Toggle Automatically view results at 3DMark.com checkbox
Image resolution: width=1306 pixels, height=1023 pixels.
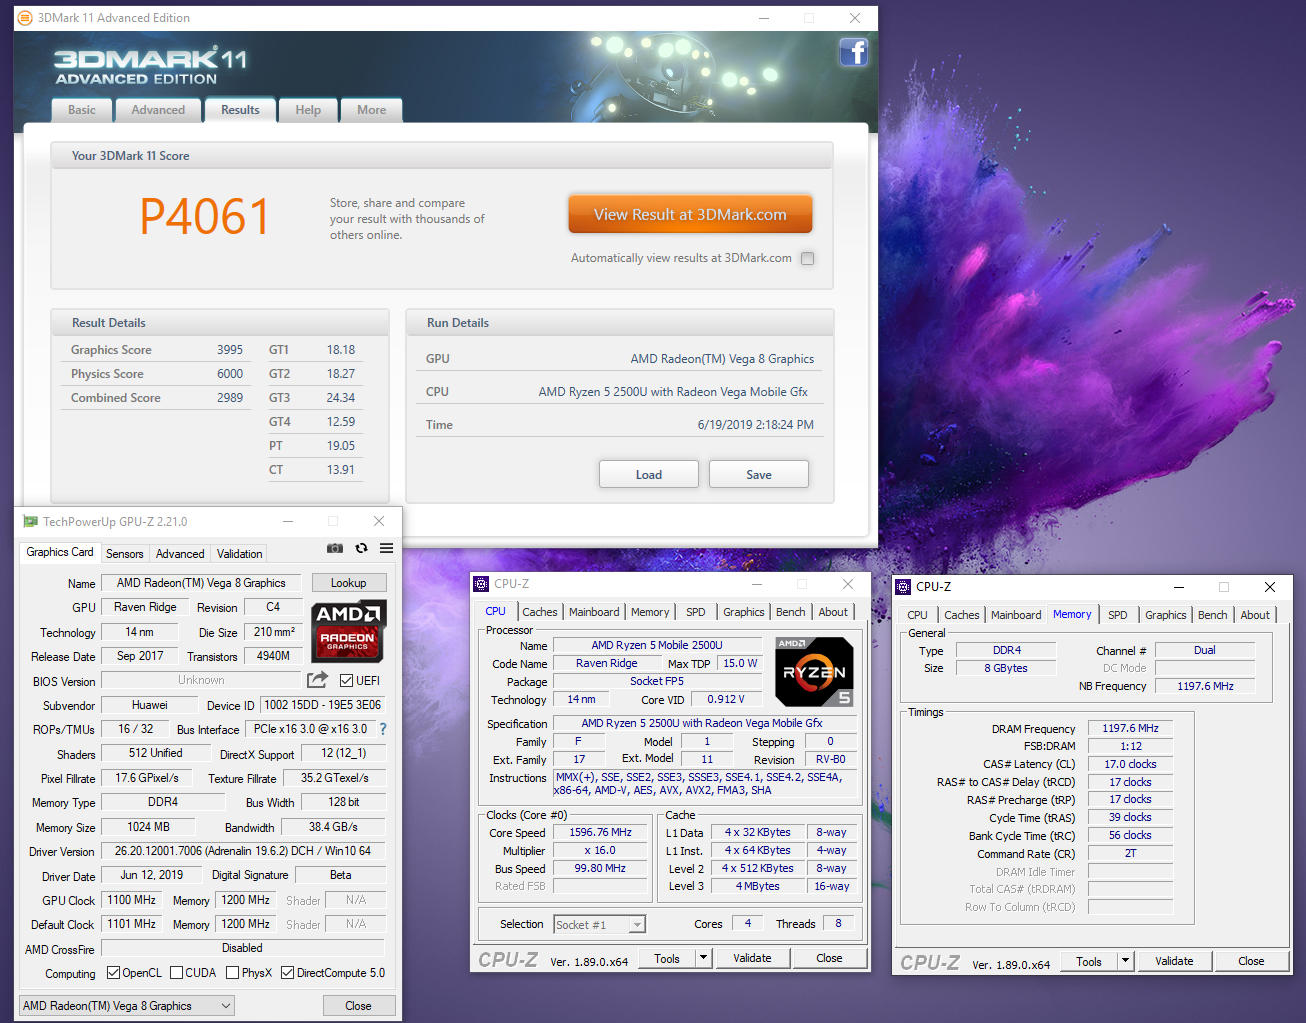[807, 258]
